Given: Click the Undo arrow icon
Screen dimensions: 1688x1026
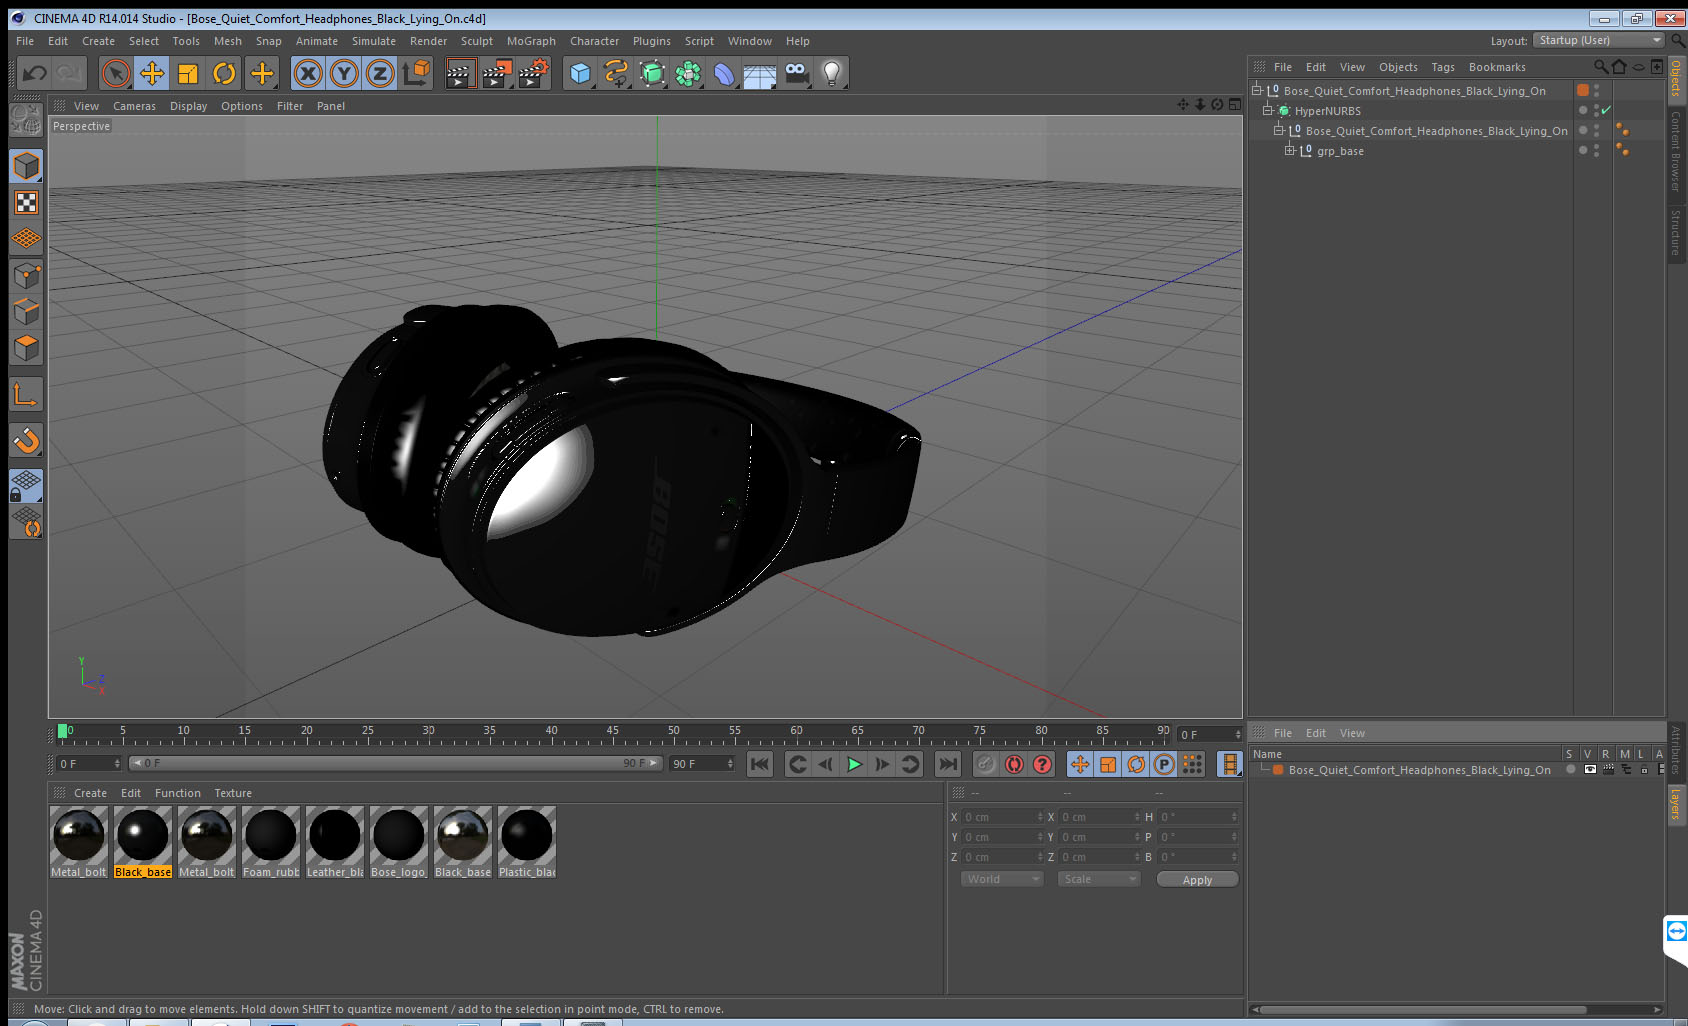Looking at the screenshot, I should [34, 73].
